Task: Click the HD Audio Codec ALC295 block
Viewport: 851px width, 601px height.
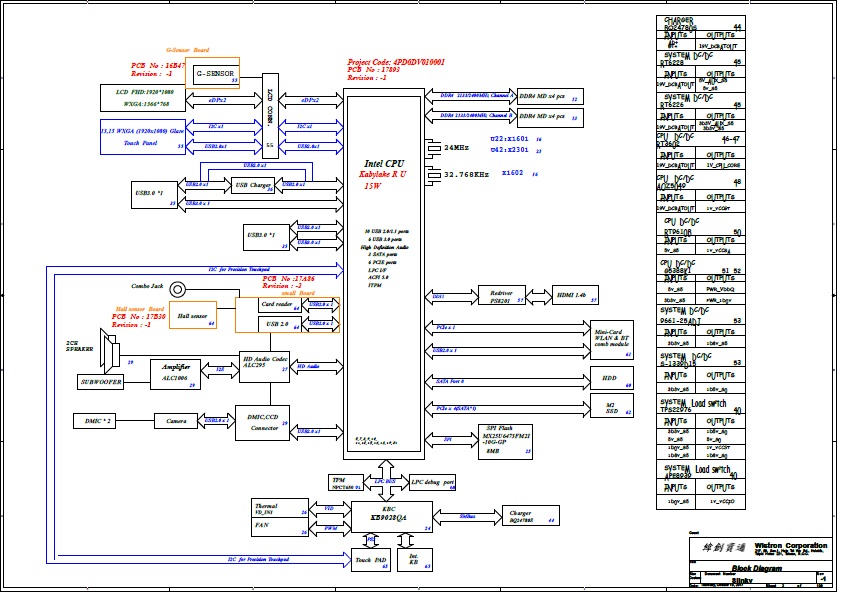Action: [264, 362]
